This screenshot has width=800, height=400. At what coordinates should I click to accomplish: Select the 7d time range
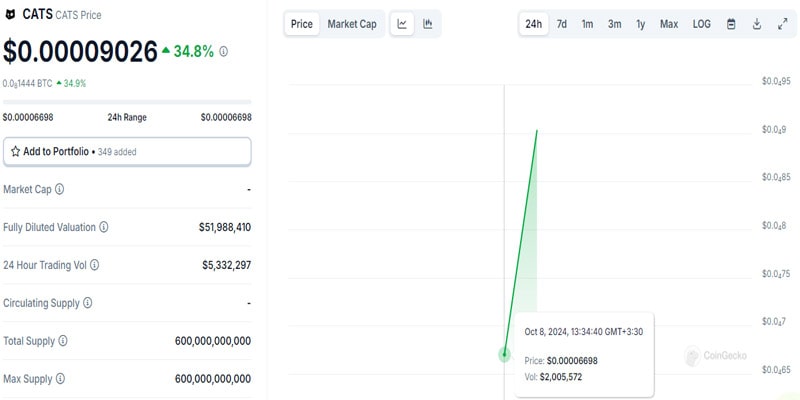[x=562, y=24]
